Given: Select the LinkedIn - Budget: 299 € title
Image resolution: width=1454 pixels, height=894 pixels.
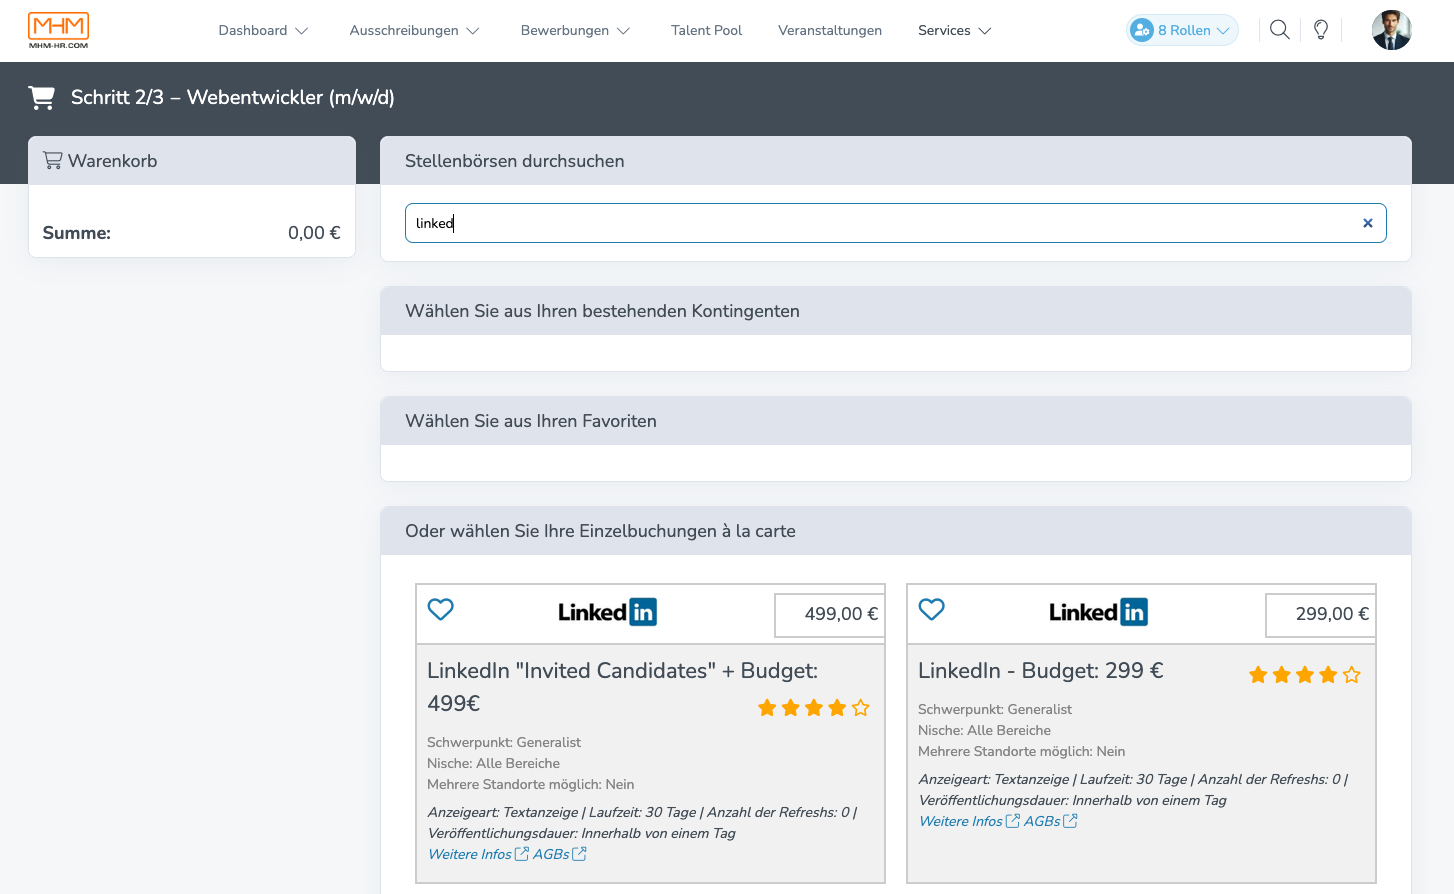Looking at the screenshot, I should coord(1040,671).
